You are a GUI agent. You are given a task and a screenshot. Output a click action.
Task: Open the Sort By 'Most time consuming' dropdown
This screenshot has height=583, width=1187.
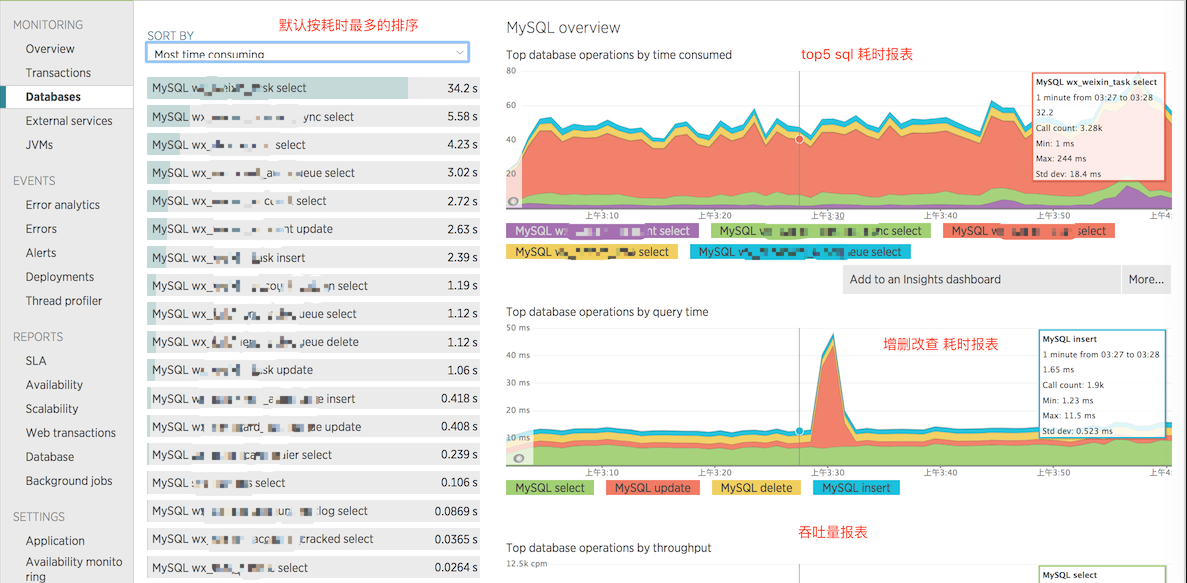(307, 53)
